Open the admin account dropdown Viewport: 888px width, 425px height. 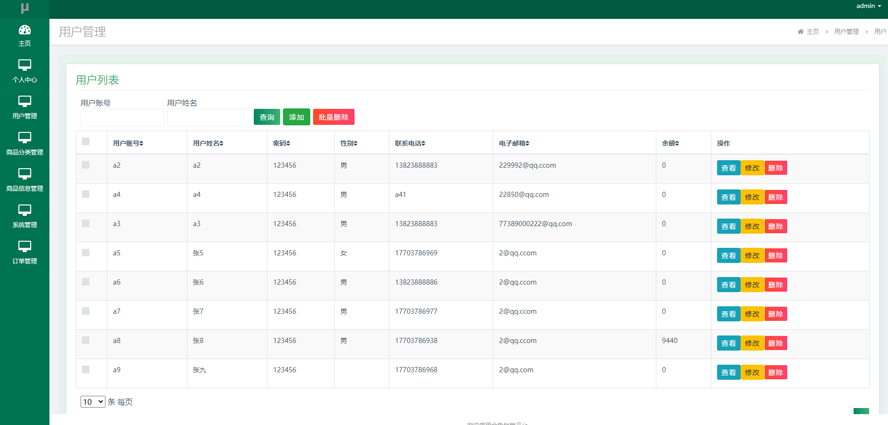(868, 6)
